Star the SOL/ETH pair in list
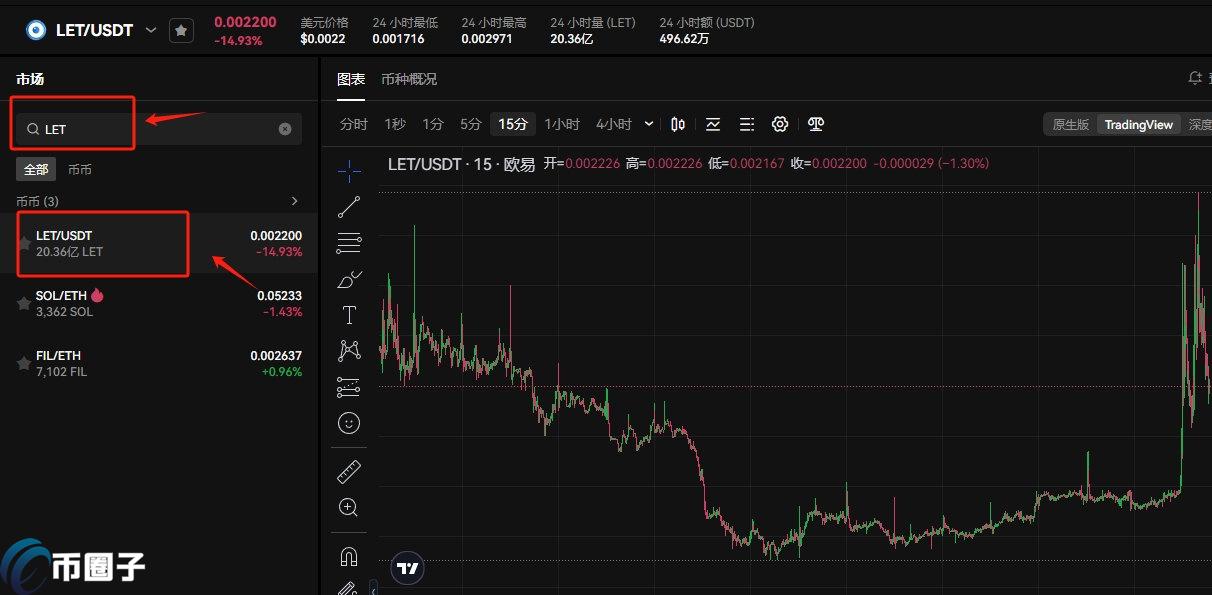The image size is (1212, 595). tap(23, 304)
